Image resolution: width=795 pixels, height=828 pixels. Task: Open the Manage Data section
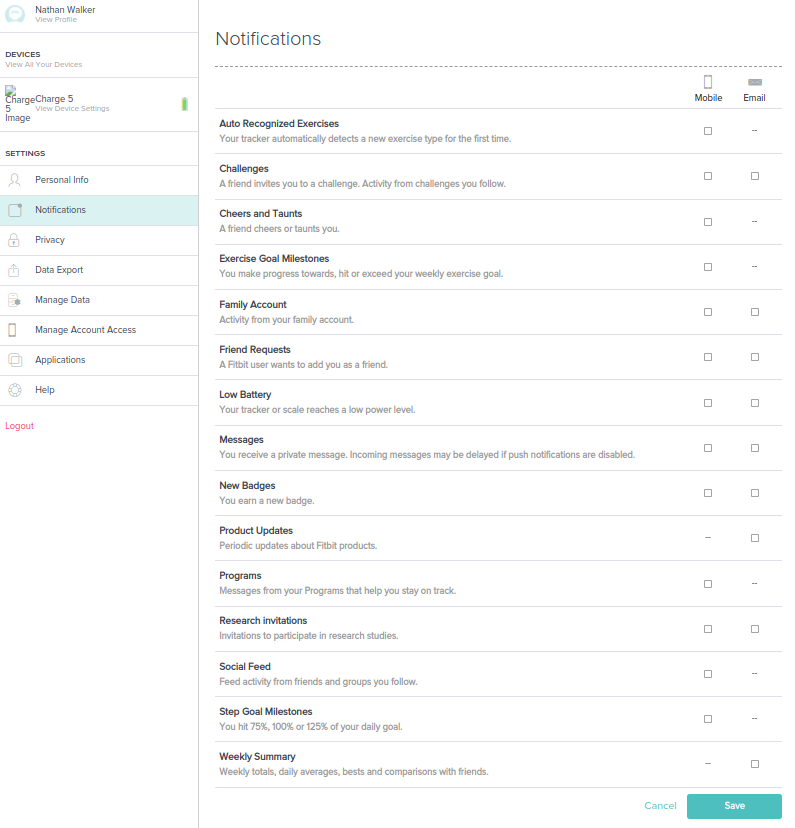99,300
